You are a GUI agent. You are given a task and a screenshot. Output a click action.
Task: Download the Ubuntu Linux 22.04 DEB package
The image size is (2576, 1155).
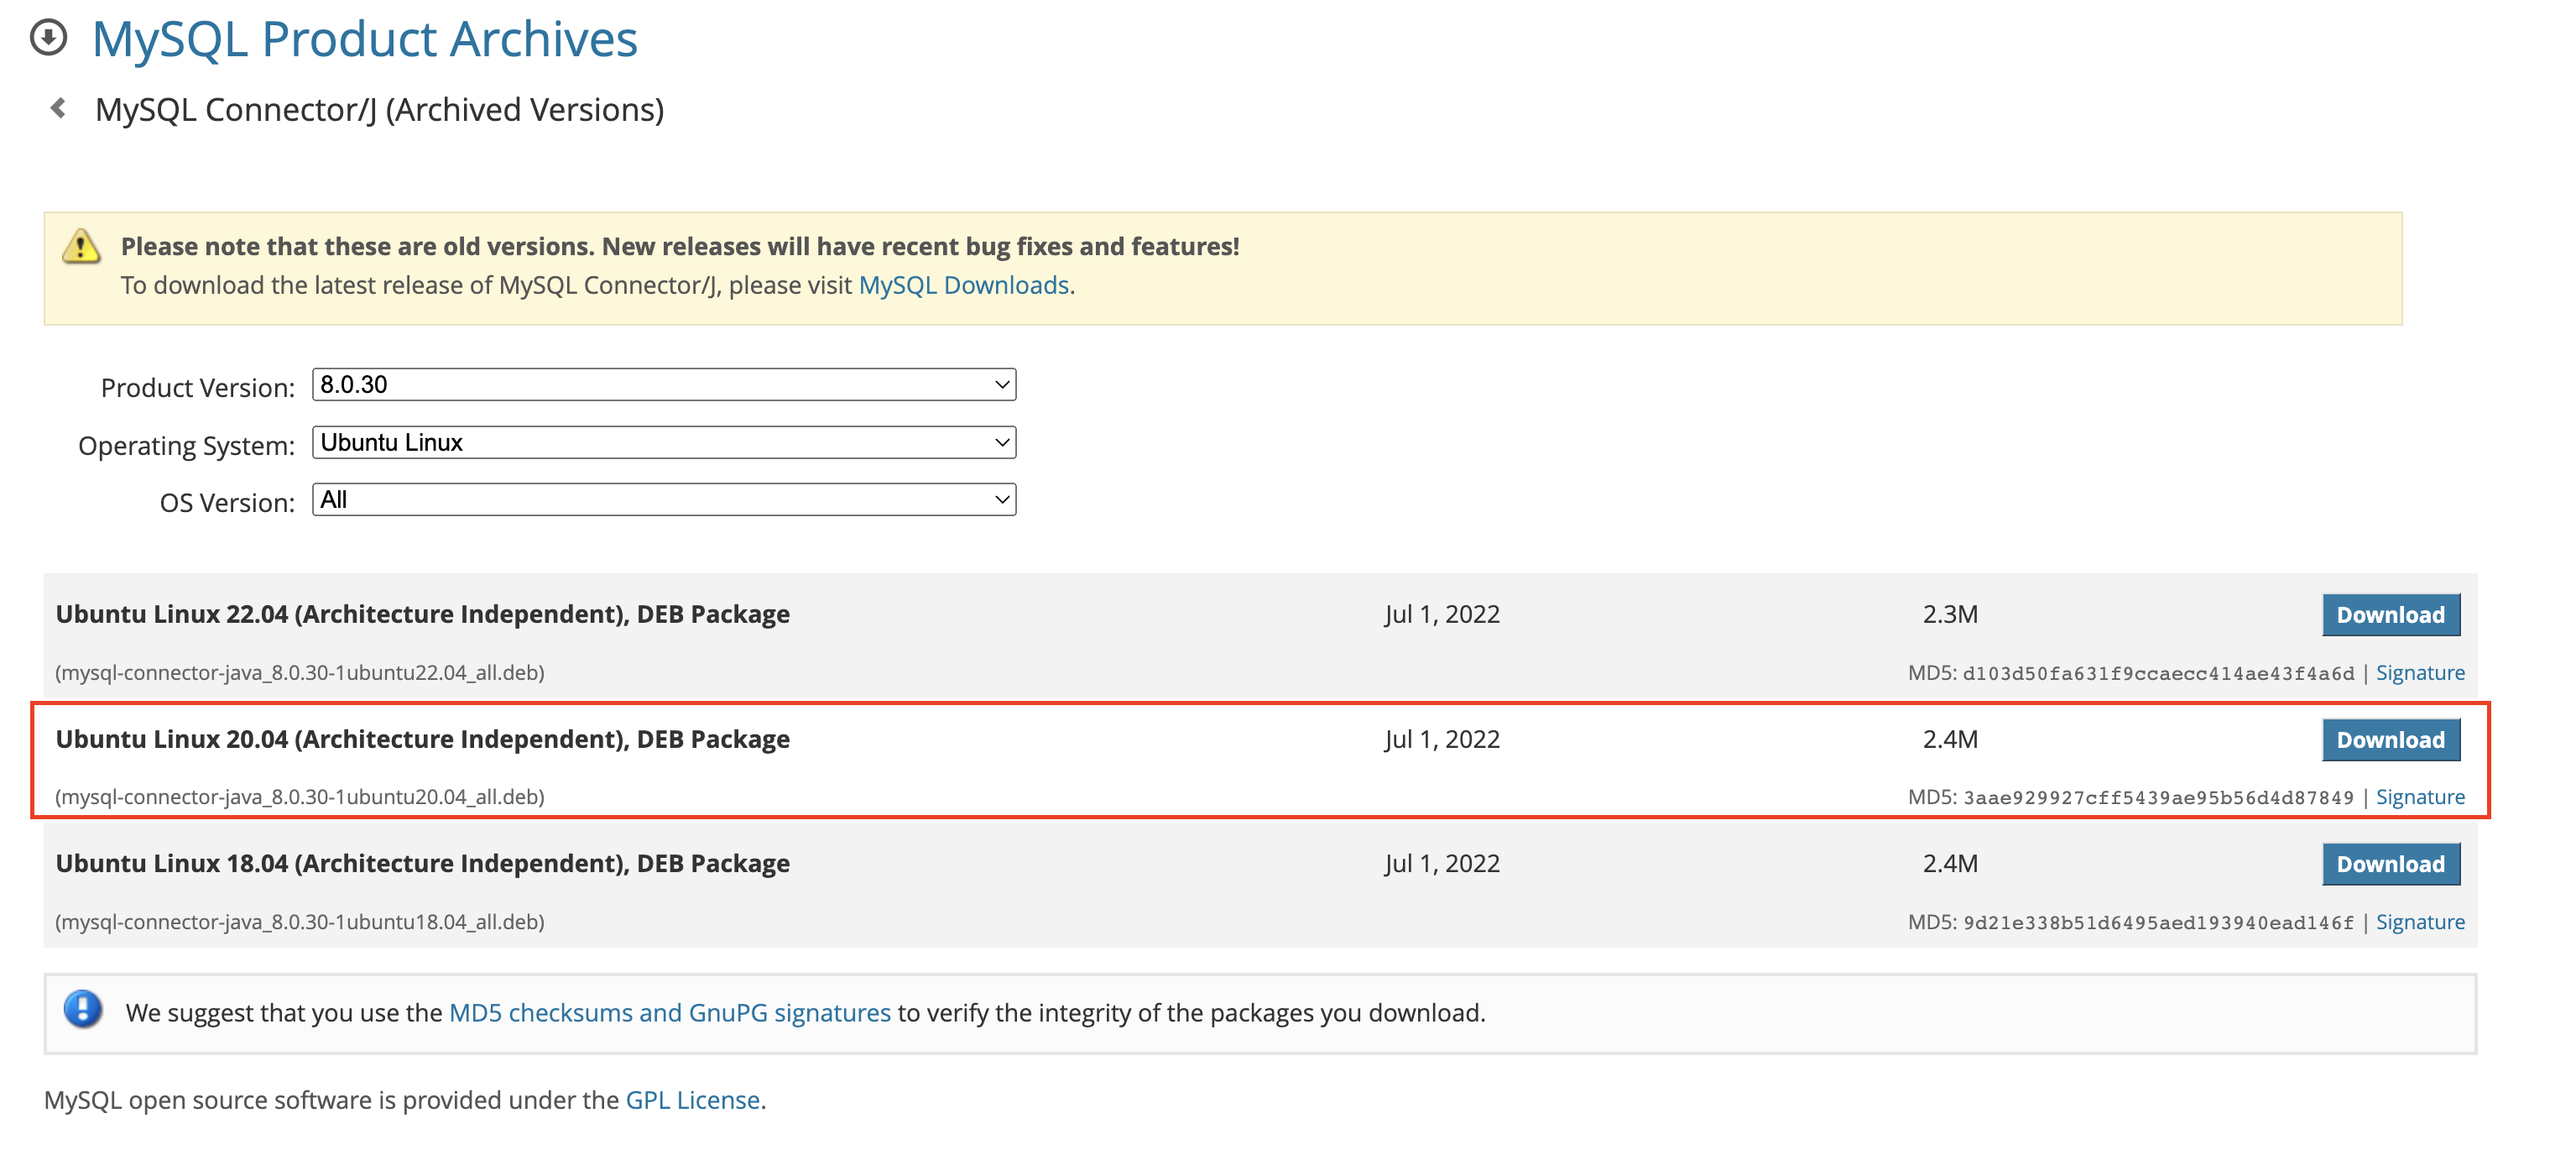pyautogui.click(x=2389, y=615)
